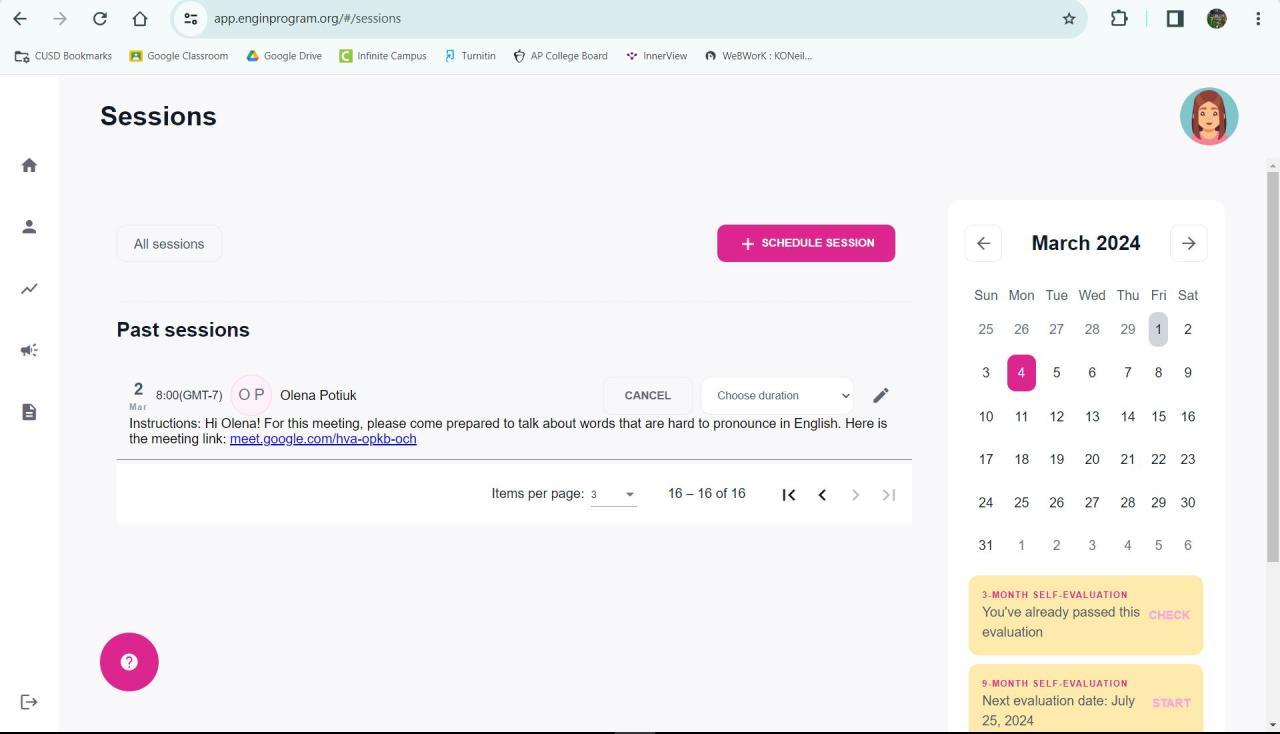The image size is (1280, 734).
Task: View site information icon in address bar
Action: click(191, 18)
